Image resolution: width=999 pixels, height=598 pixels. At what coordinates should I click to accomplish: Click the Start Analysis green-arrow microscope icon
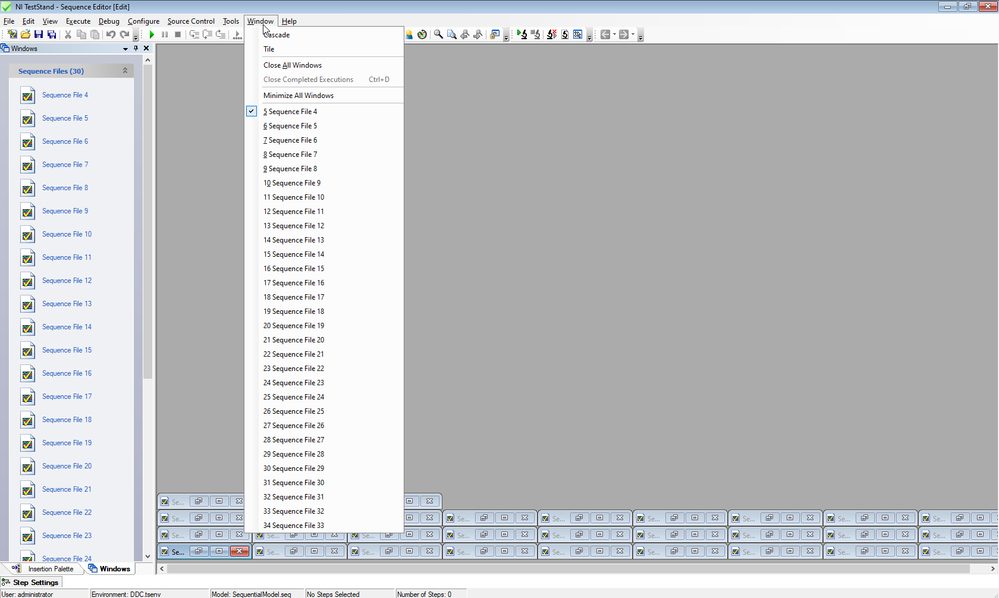(x=522, y=34)
